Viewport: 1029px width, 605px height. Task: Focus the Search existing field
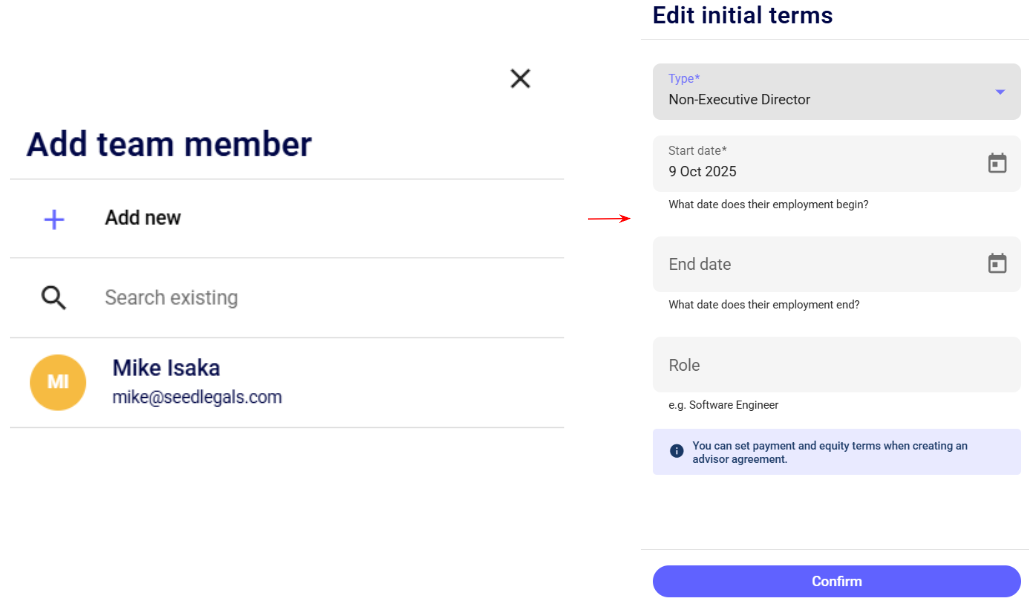(300, 298)
